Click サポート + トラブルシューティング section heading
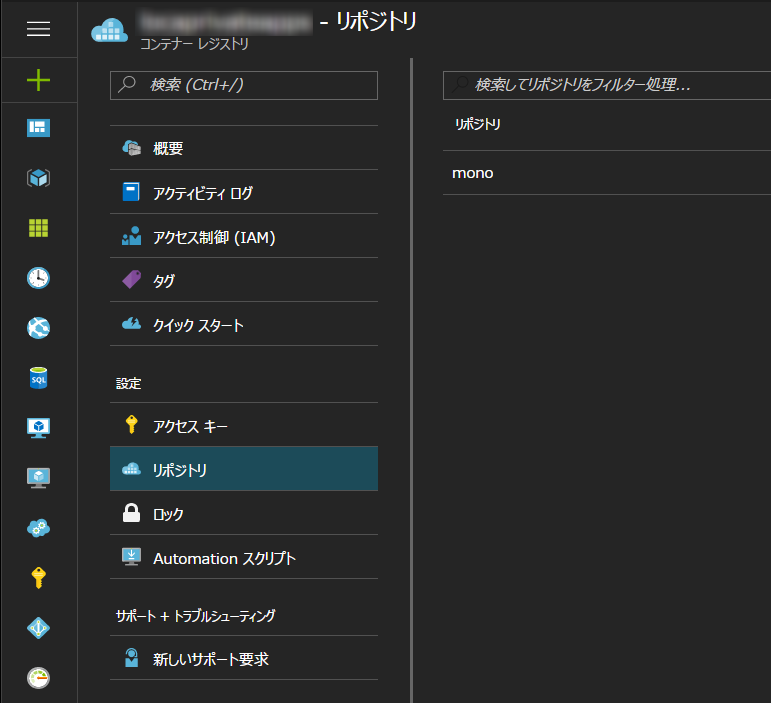The image size is (771, 703). 196,616
